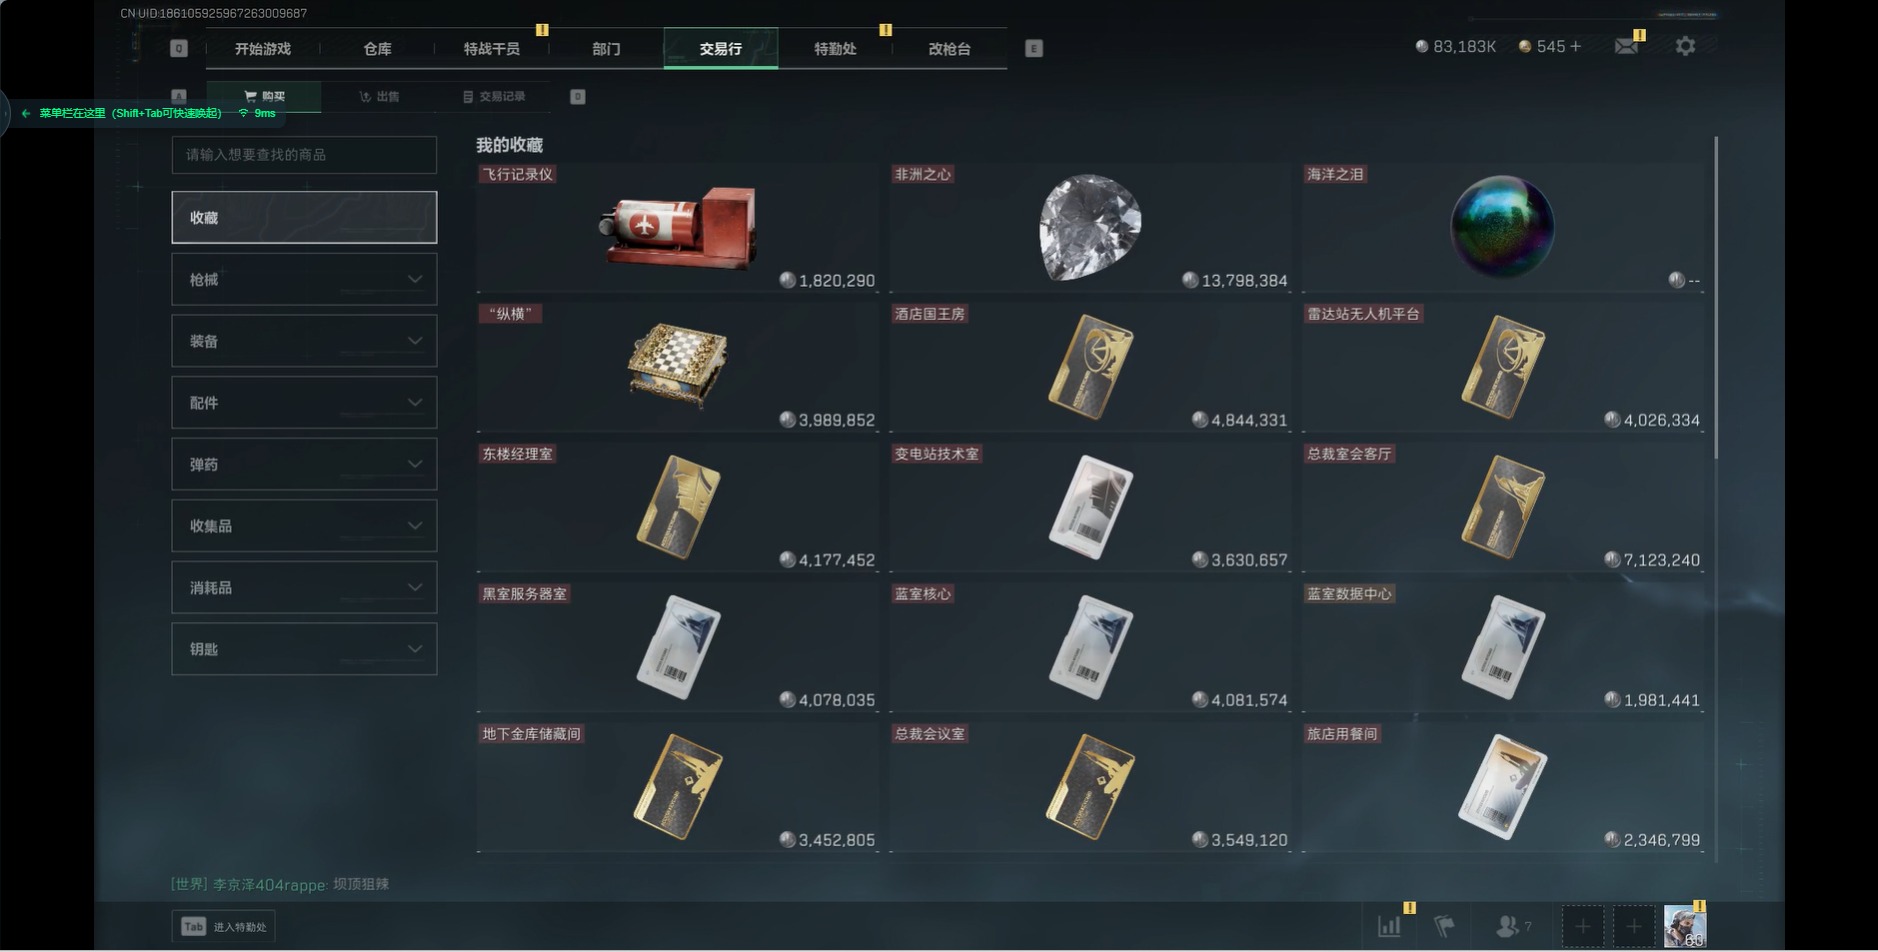This screenshot has width=1878, height=952.
Task: Click the flag icon in bottom bar
Action: coord(1444,927)
